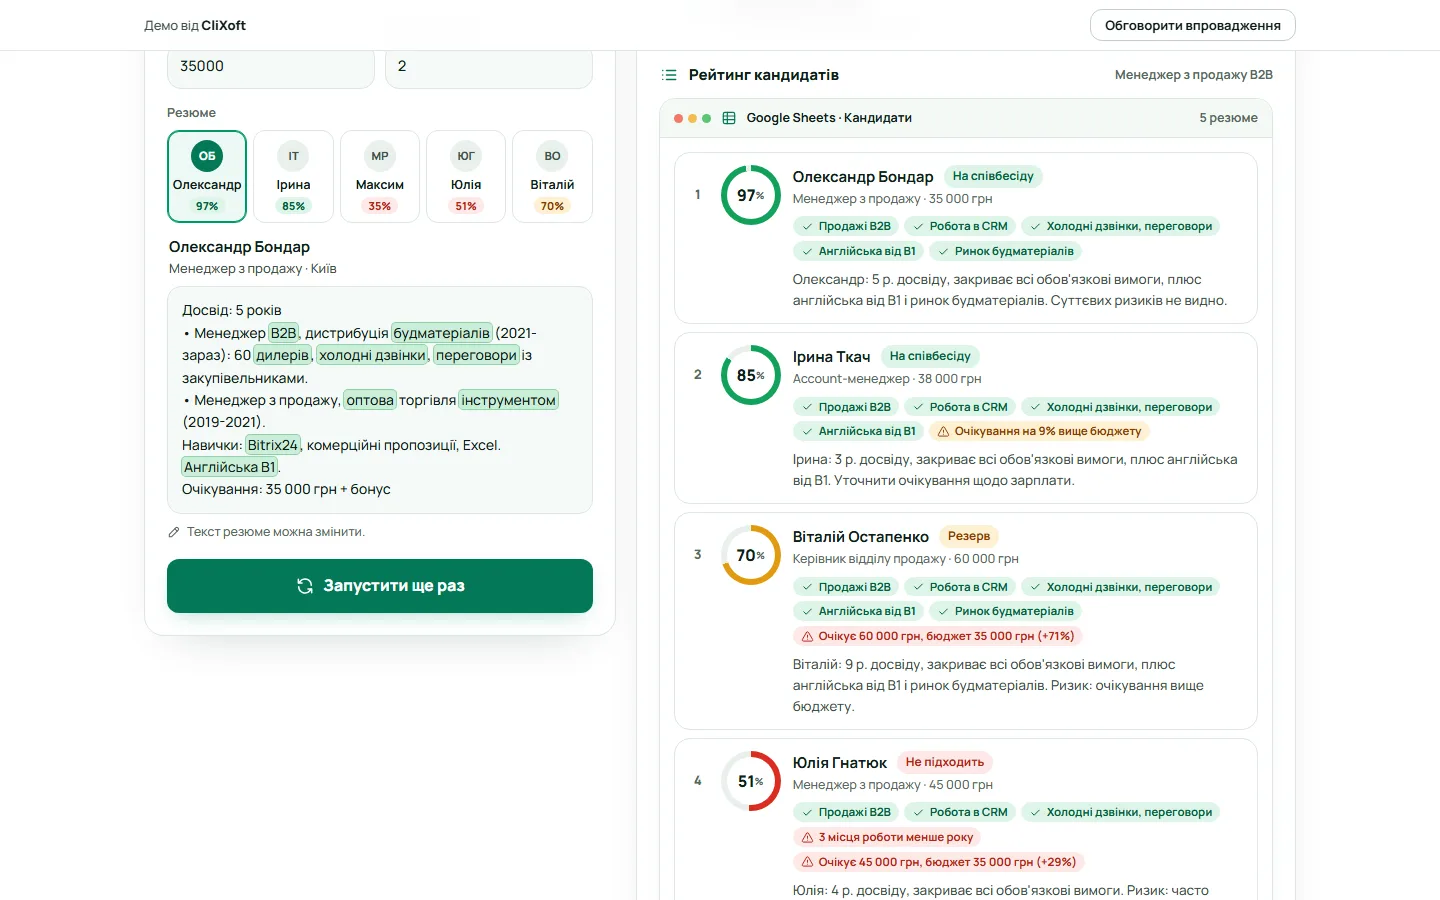1440x900 pixels.
Task: Click the highlighted Англійська B1 keyword in resume
Action: [x=230, y=467]
